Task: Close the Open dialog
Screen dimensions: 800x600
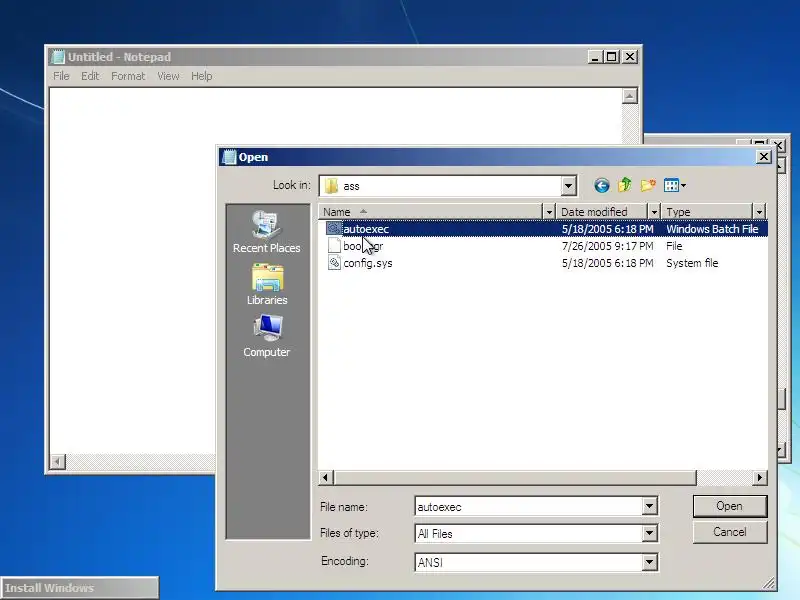Action: [x=763, y=157]
